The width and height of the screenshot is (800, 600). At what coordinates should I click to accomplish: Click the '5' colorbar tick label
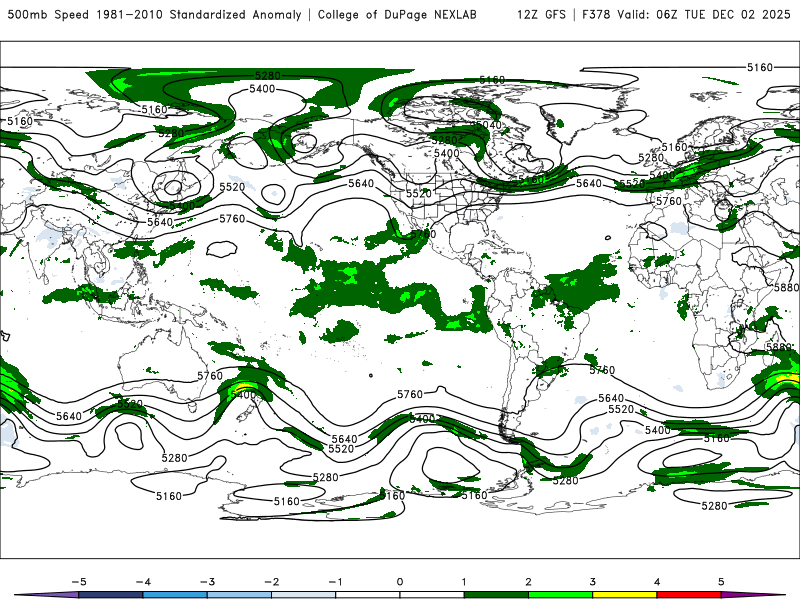pyautogui.click(x=721, y=582)
